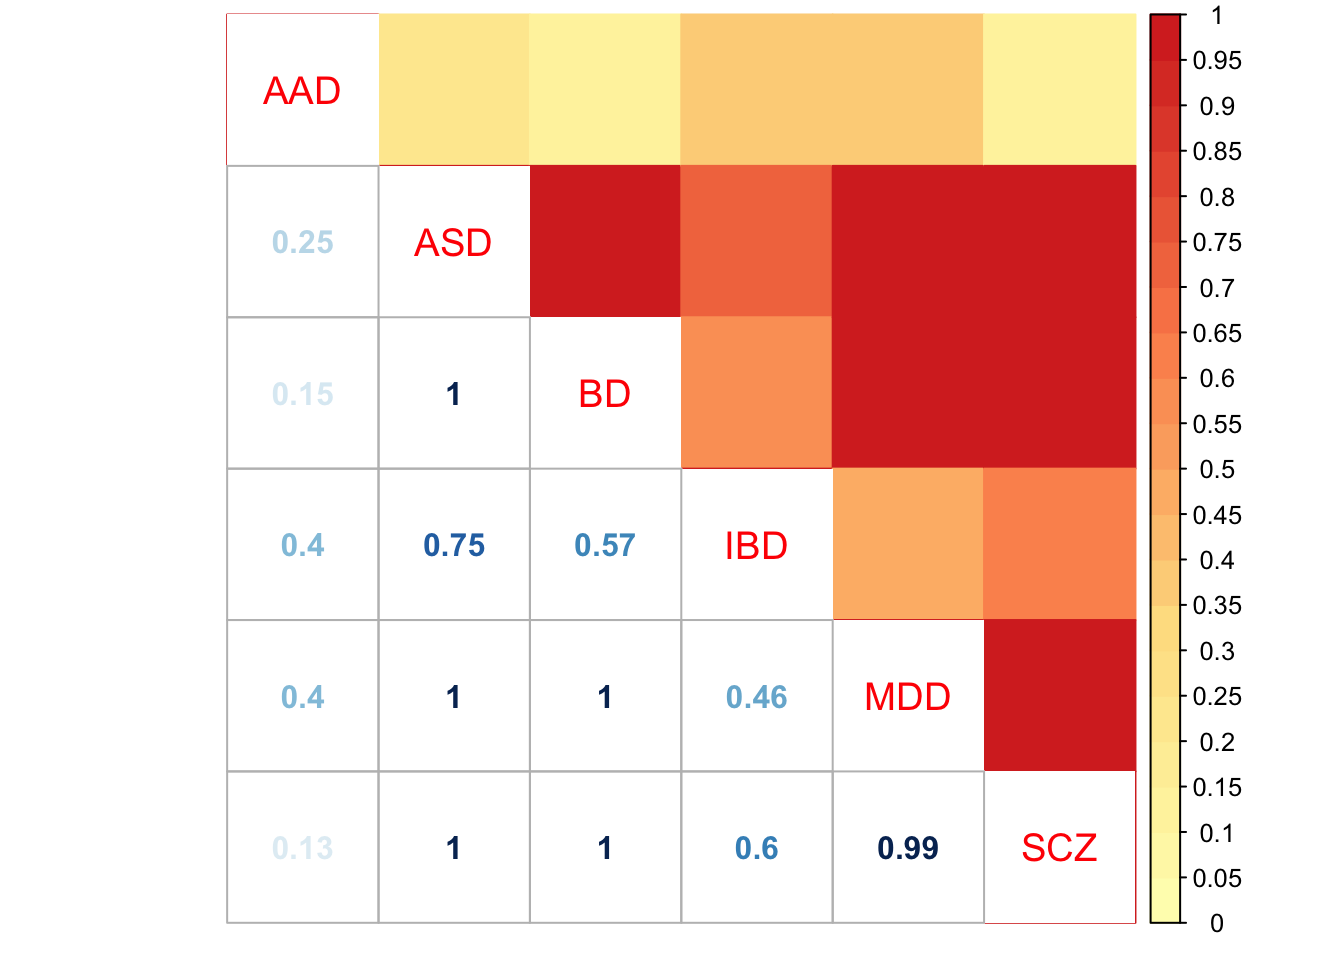Image resolution: width=1344 pixels, height=960 pixels.
Task: Click the 0.99 value in the SCZ row
Action: (x=907, y=848)
